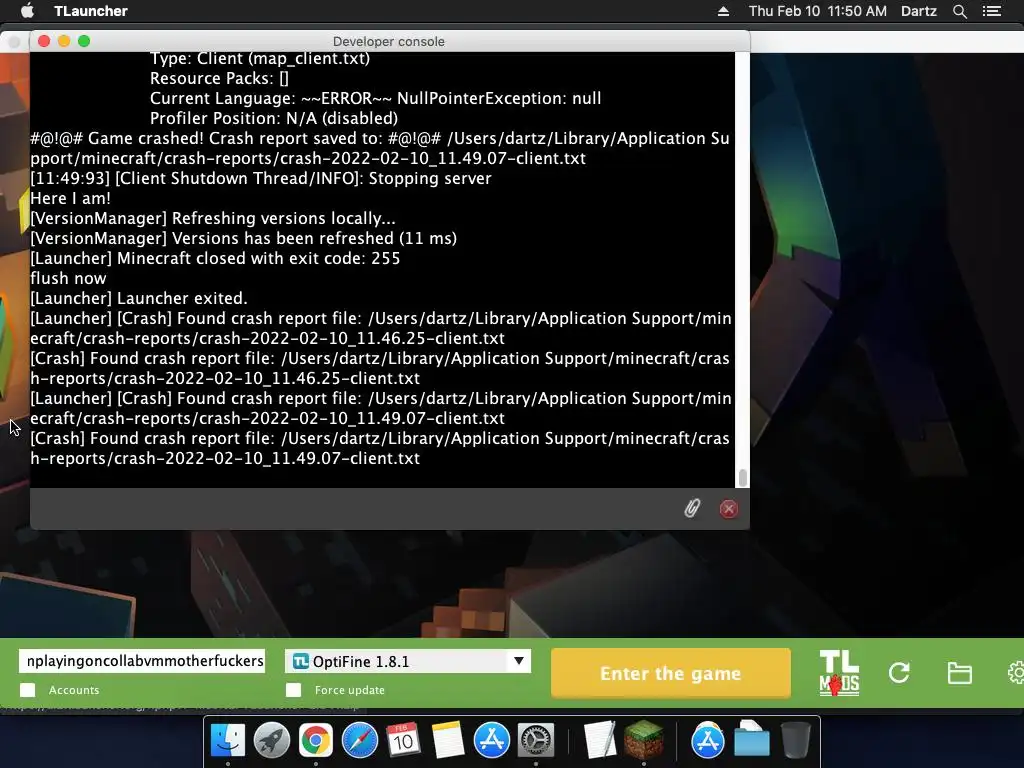Open the launcher settings gear
The height and width of the screenshot is (768, 1024).
point(1016,673)
